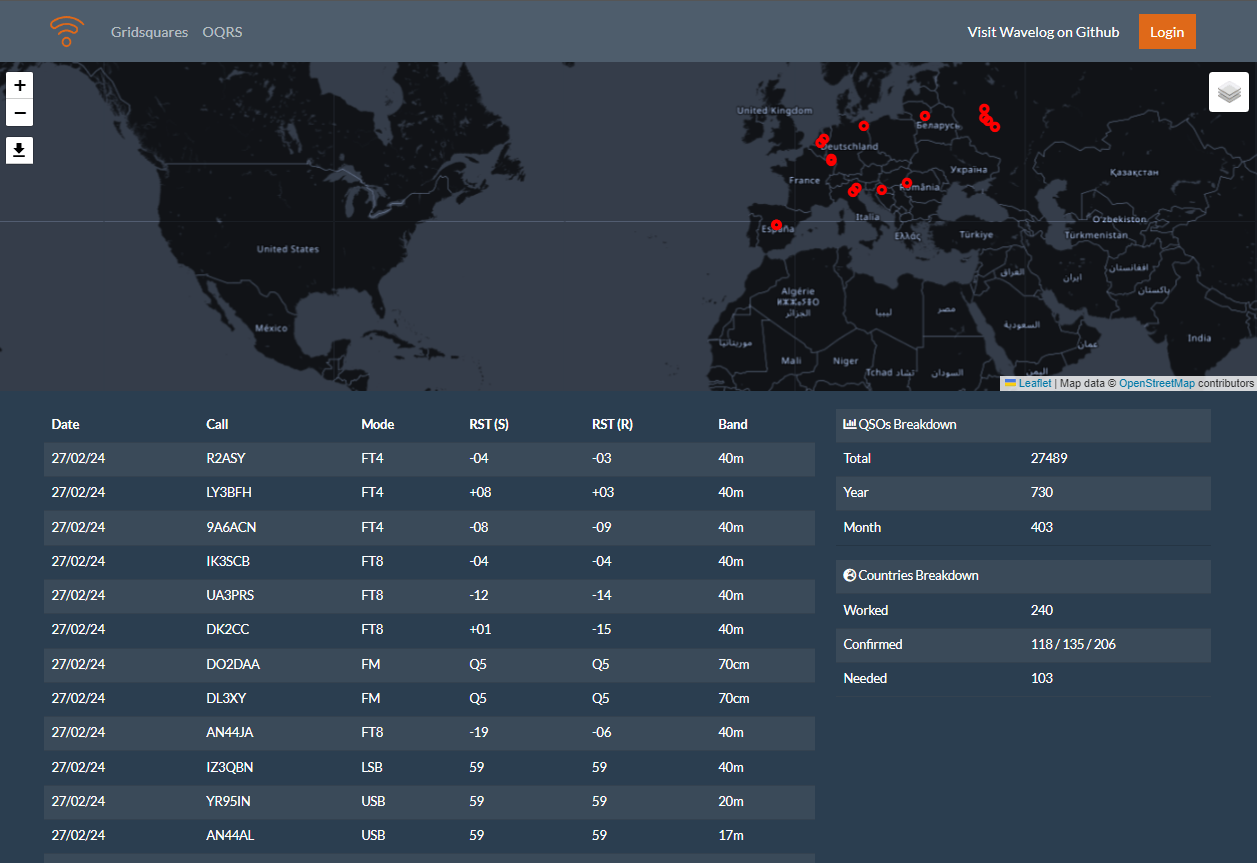1257x863 pixels.
Task: Open the OQRS page
Action: [222, 32]
